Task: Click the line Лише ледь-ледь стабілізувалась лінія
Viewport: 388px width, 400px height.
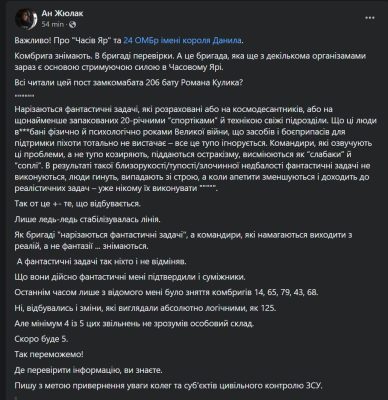Action: tap(88, 219)
